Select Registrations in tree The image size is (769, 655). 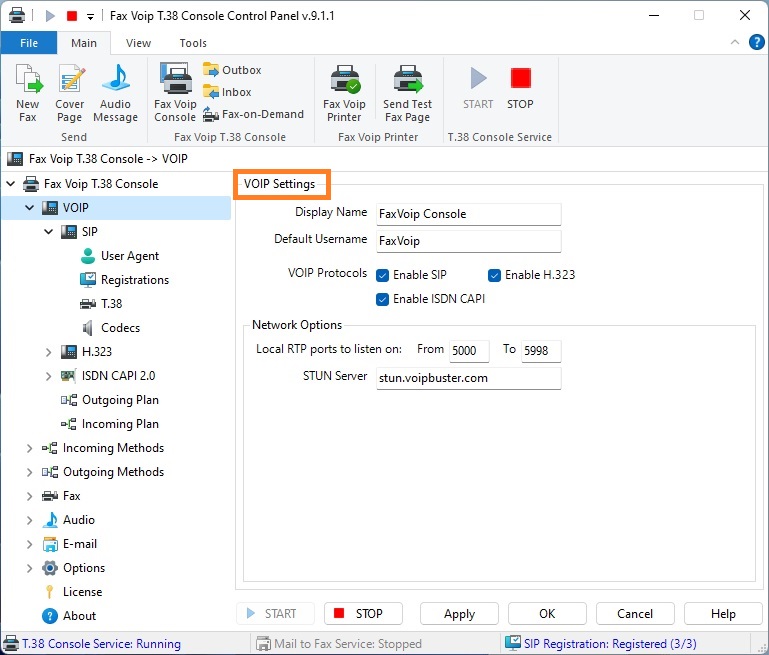pos(124,280)
